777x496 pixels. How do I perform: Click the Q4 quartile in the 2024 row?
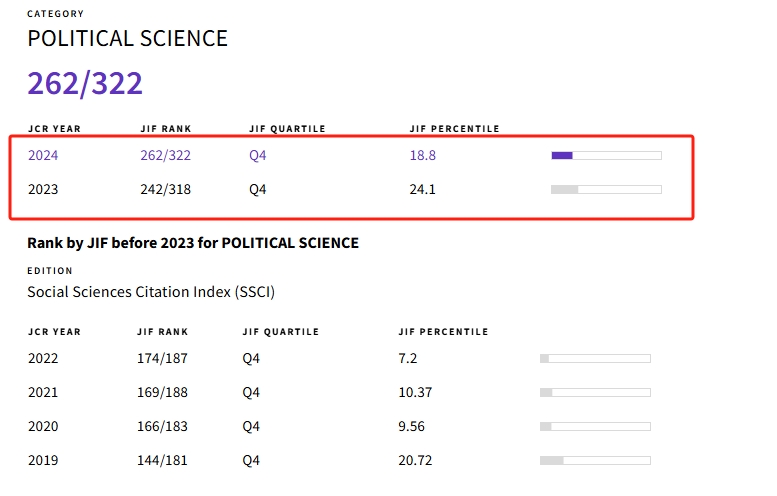click(258, 155)
